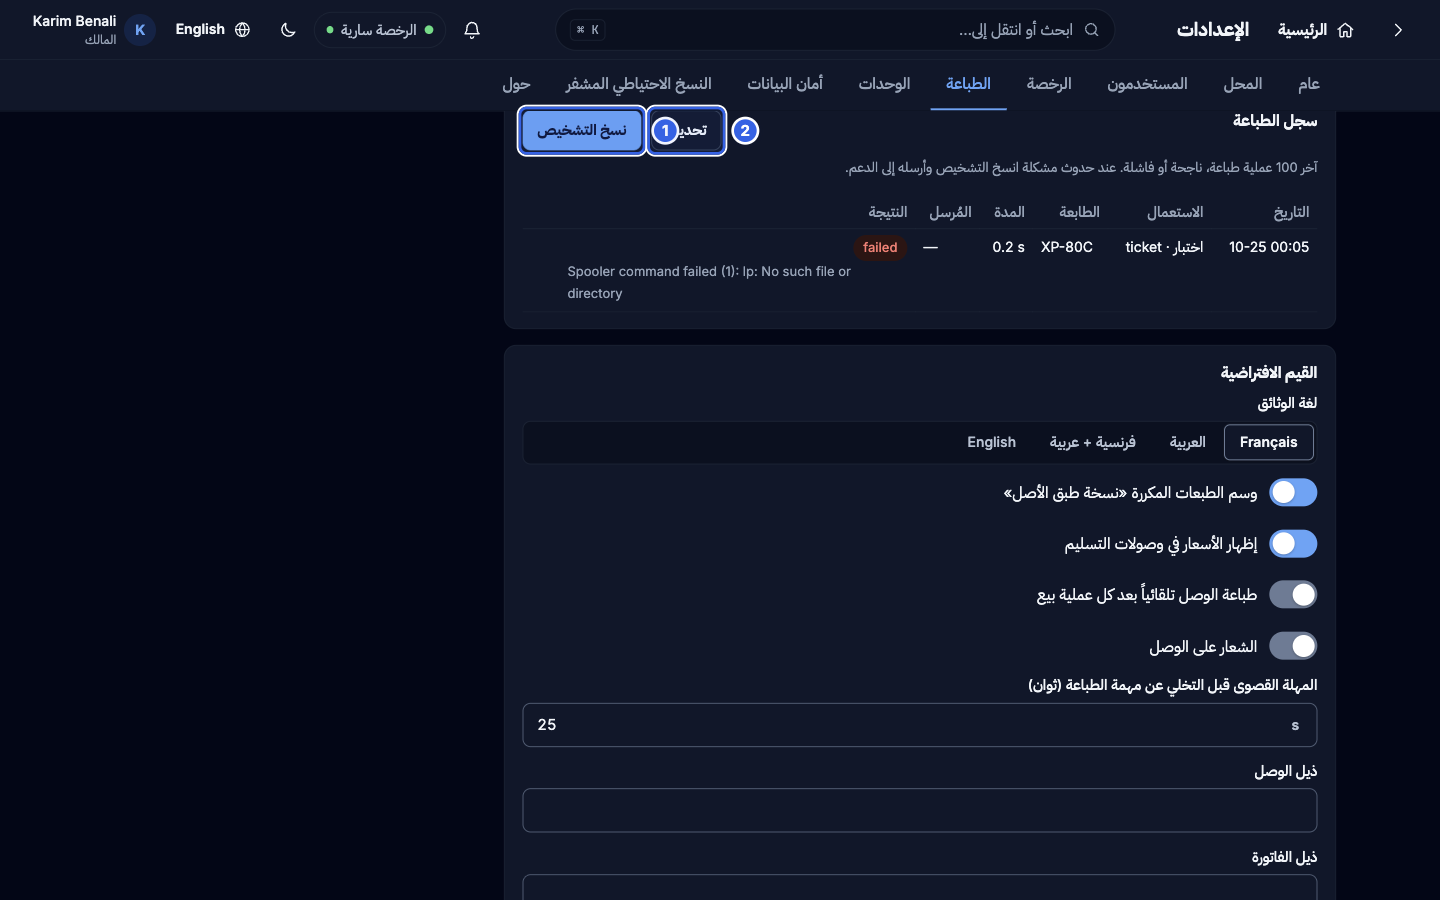Click the Karim Benali user name
Screen dimensions: 1440x900
tap(74, 21)
